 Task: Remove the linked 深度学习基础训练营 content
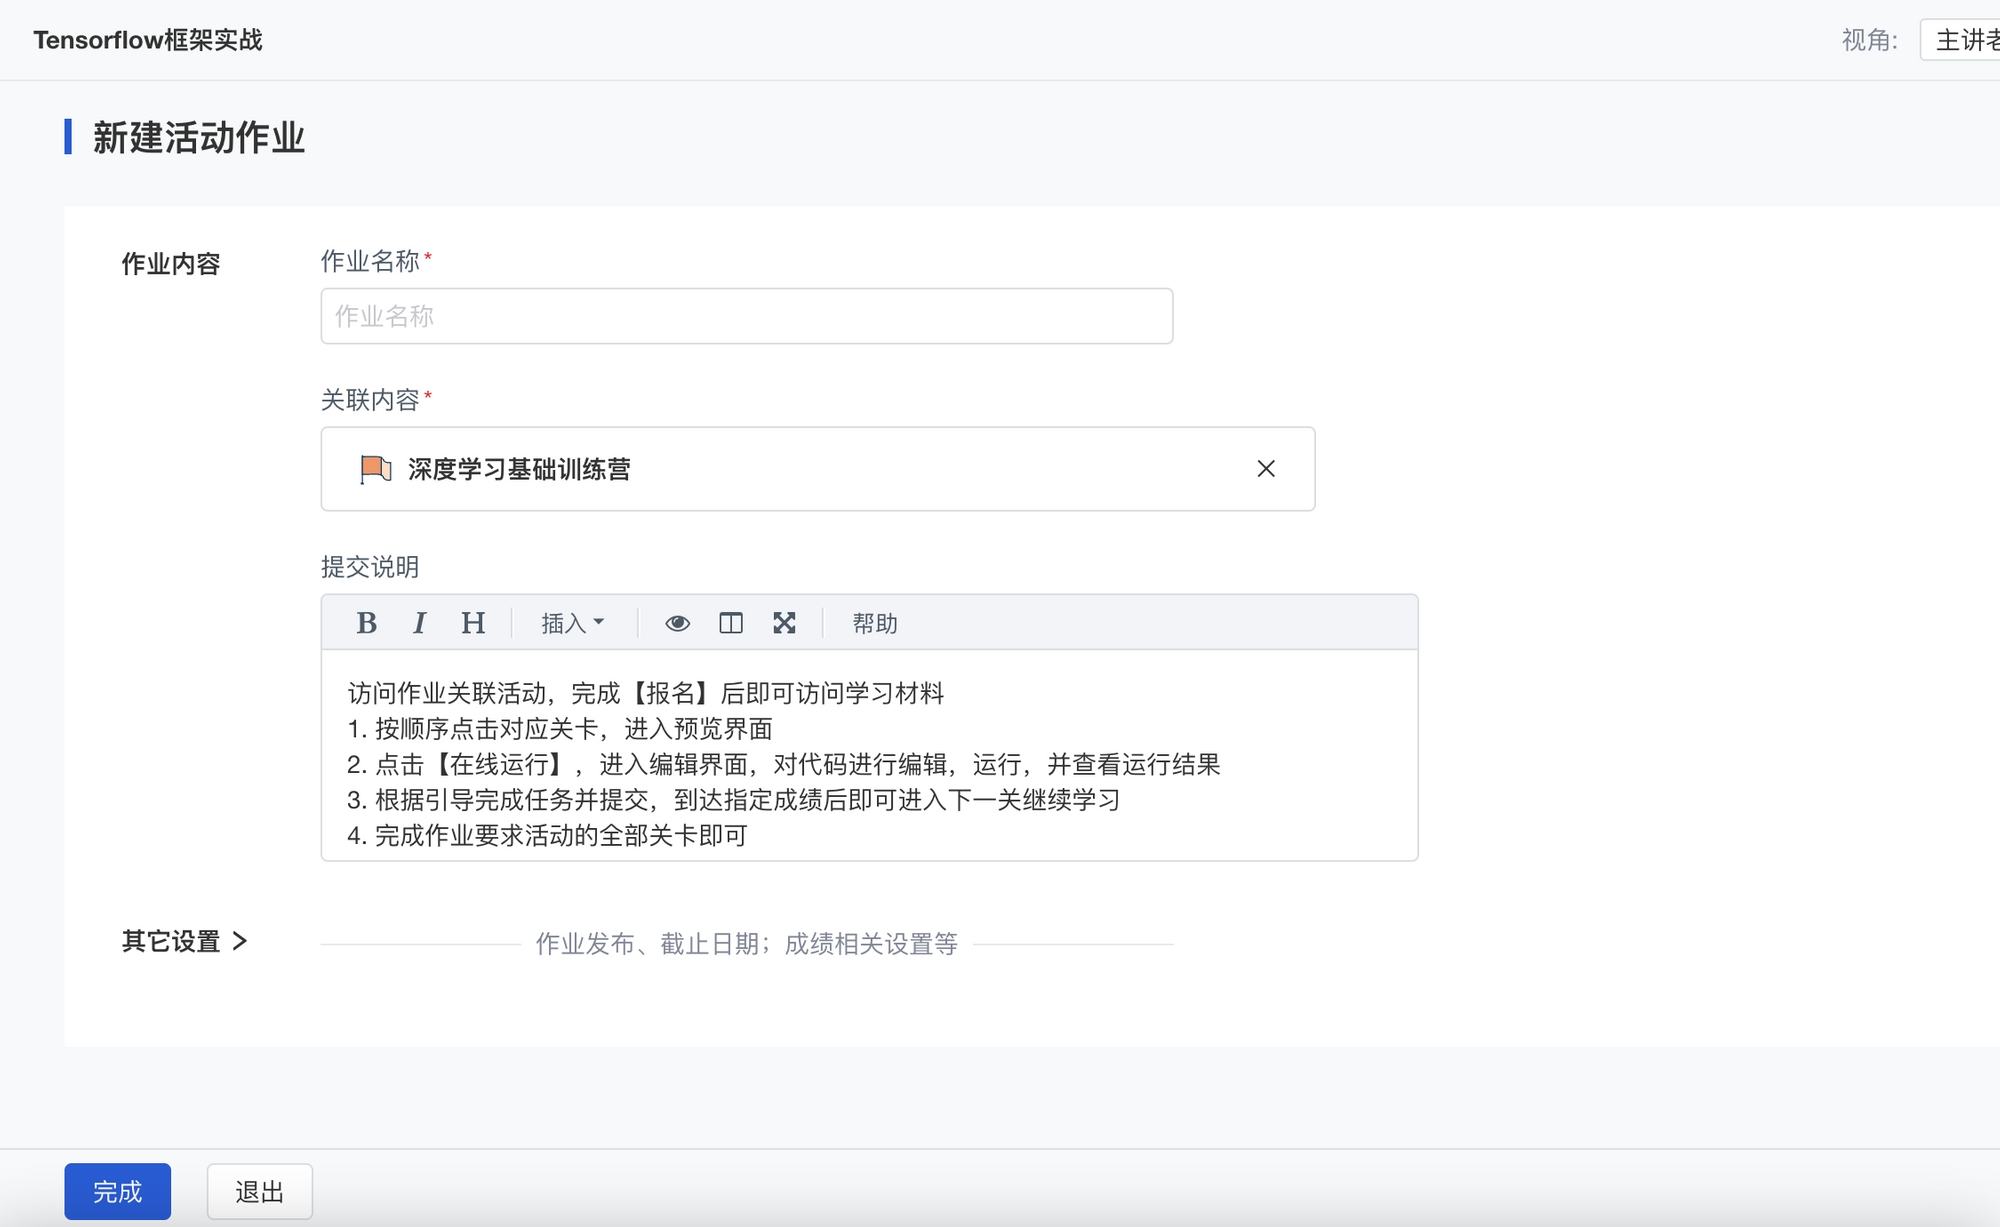[x=1265, y=469]
